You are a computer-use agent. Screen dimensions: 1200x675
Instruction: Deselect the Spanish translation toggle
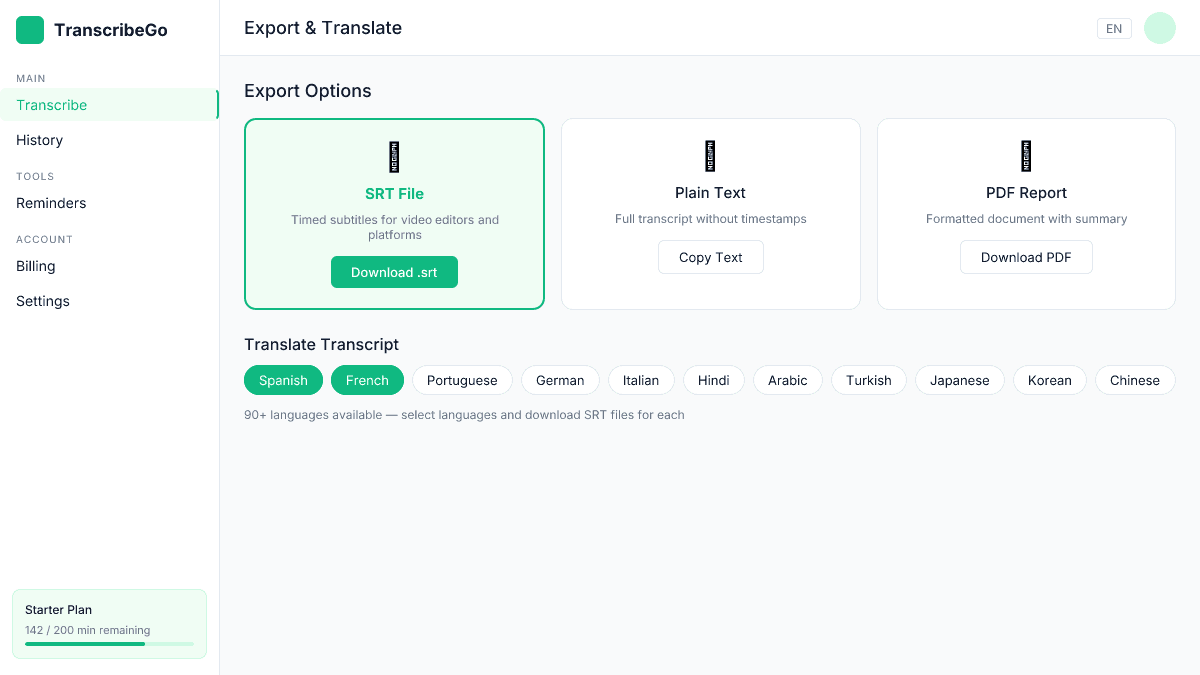pyautogui.click(x=283, y=380)
